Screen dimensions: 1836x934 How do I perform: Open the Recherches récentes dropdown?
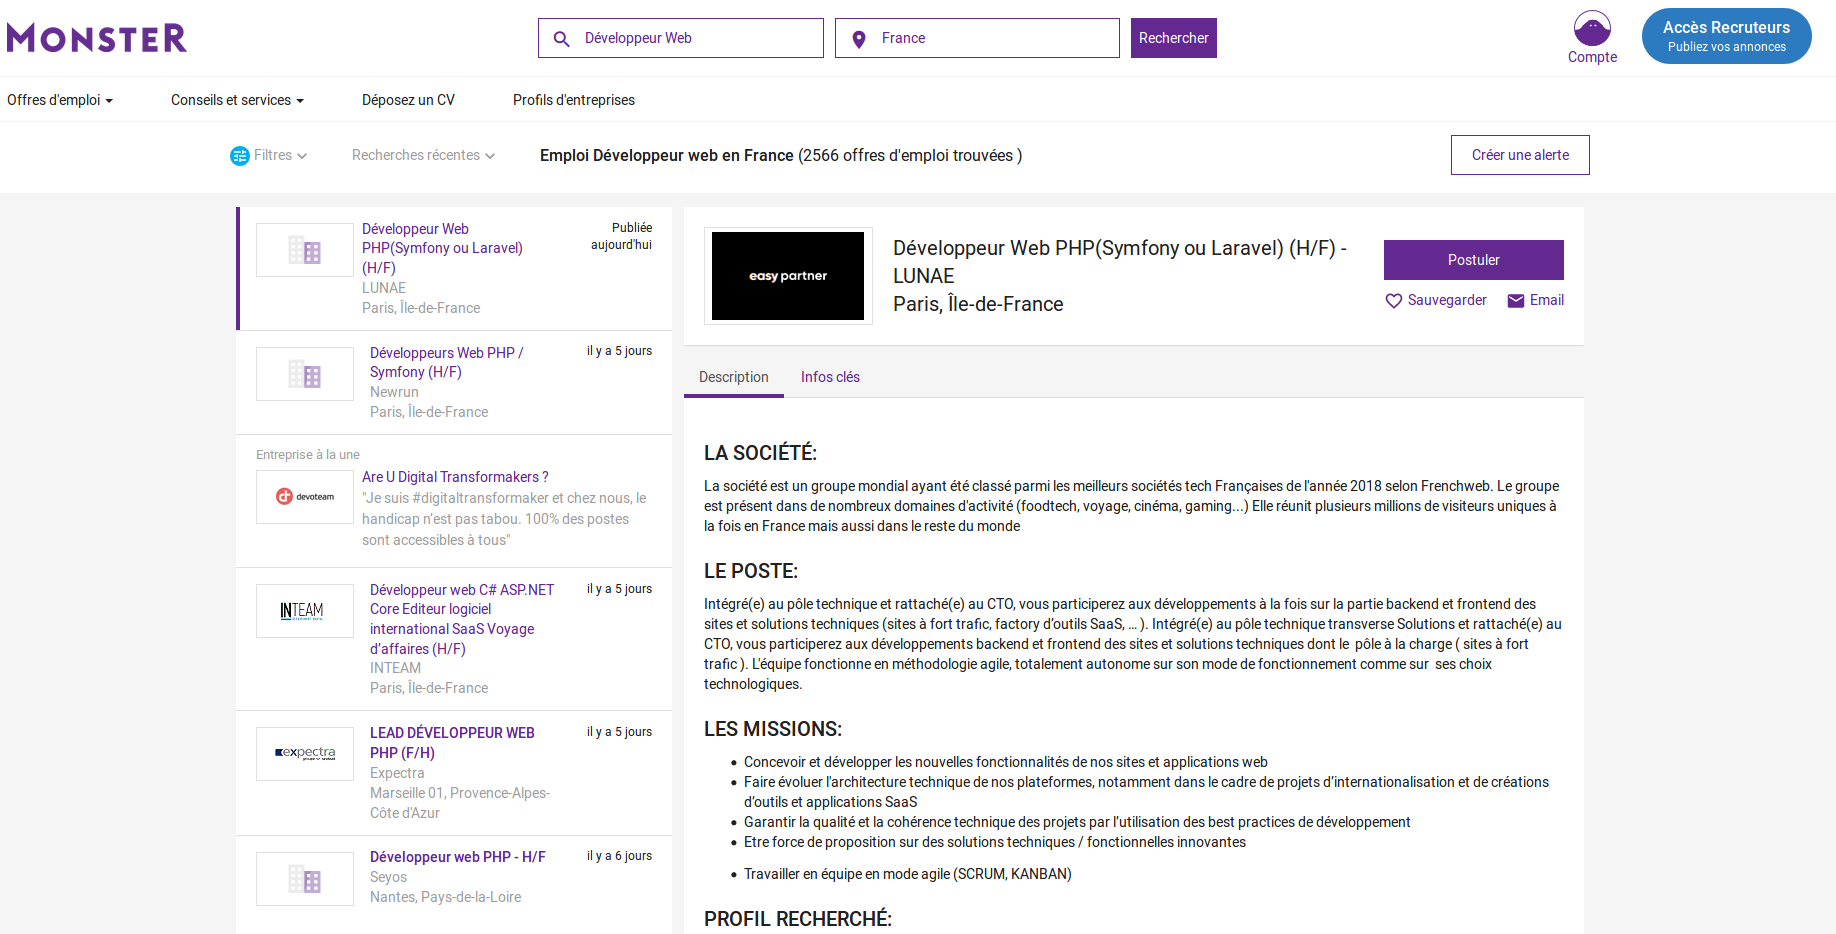423,155
